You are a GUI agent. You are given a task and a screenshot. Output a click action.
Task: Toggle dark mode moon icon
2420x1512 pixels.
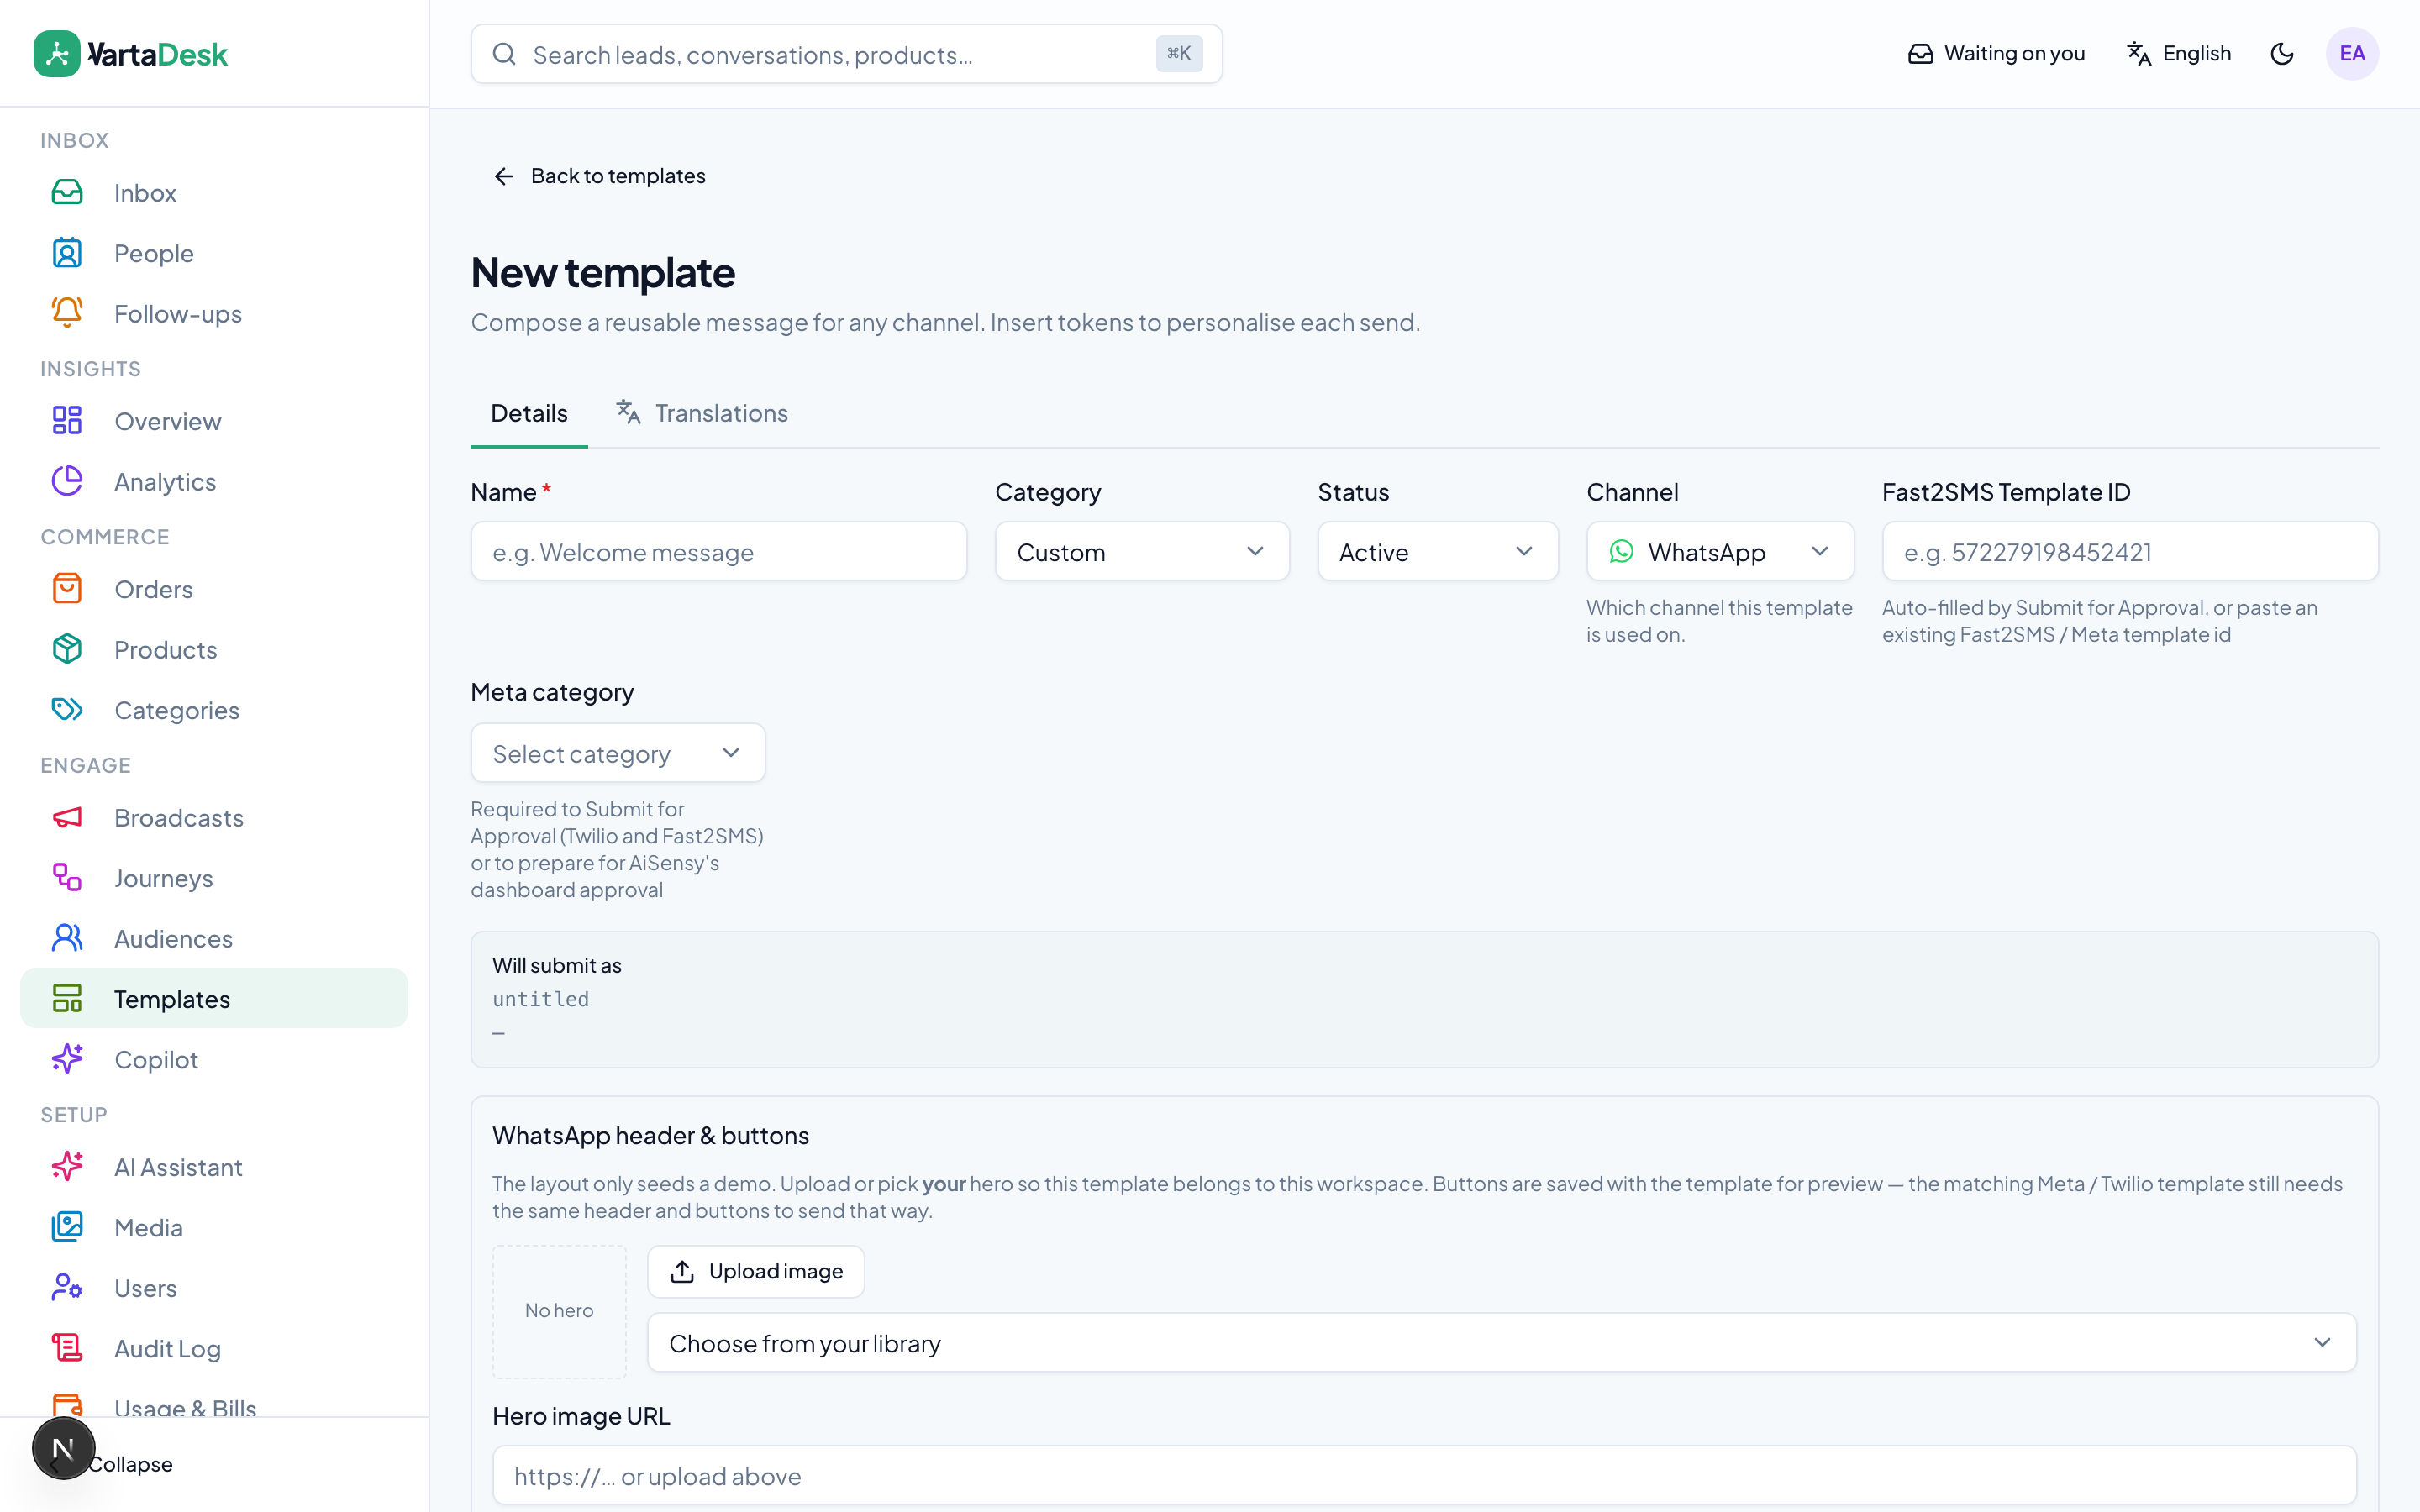pos(2282,54)
